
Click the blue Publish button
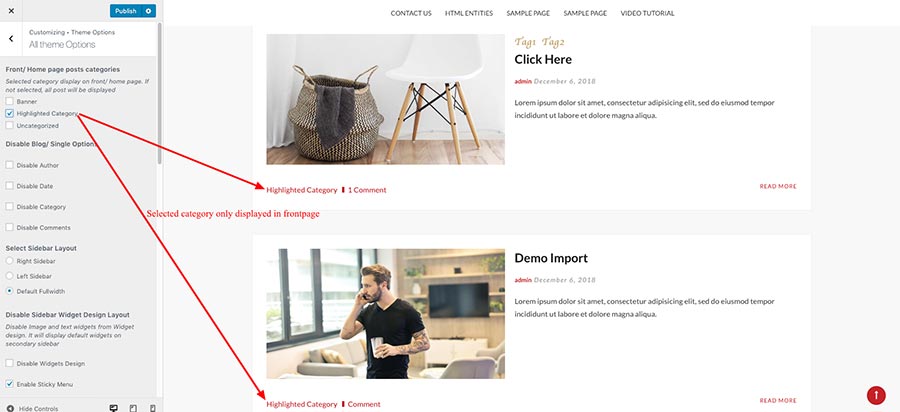coord(126,11)
